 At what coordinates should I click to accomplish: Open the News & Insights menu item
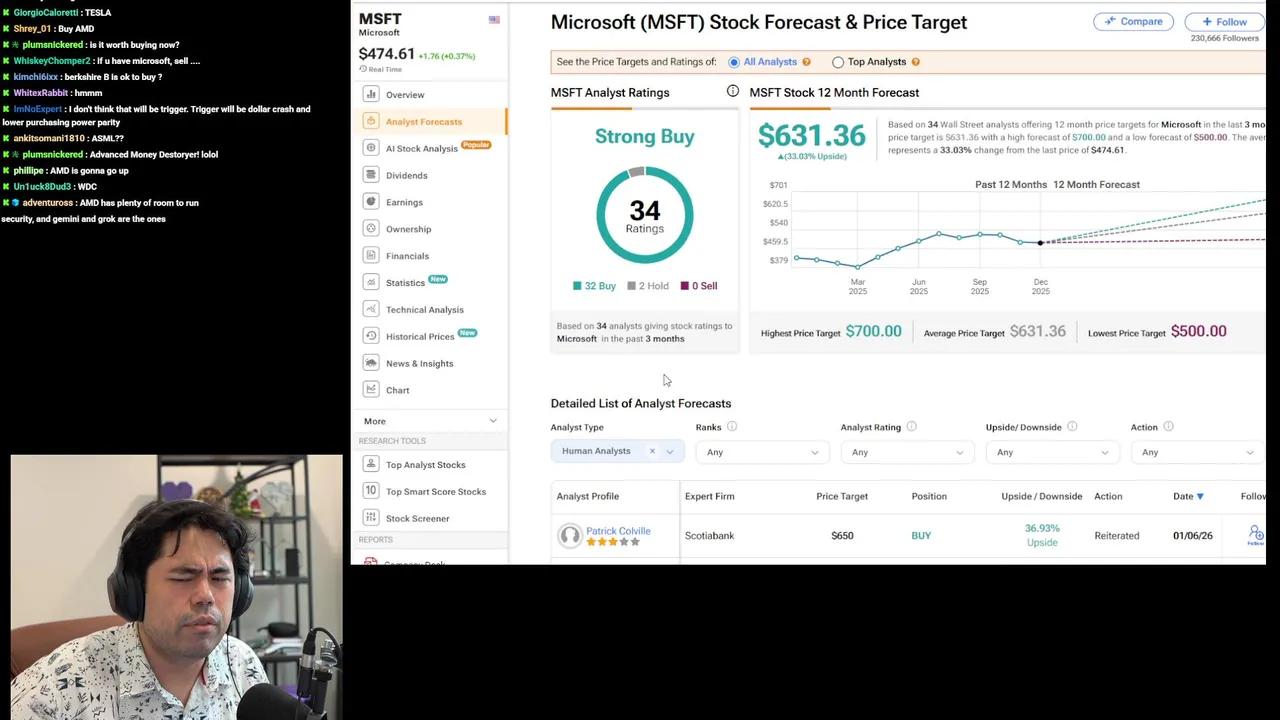tap(419, 363)
